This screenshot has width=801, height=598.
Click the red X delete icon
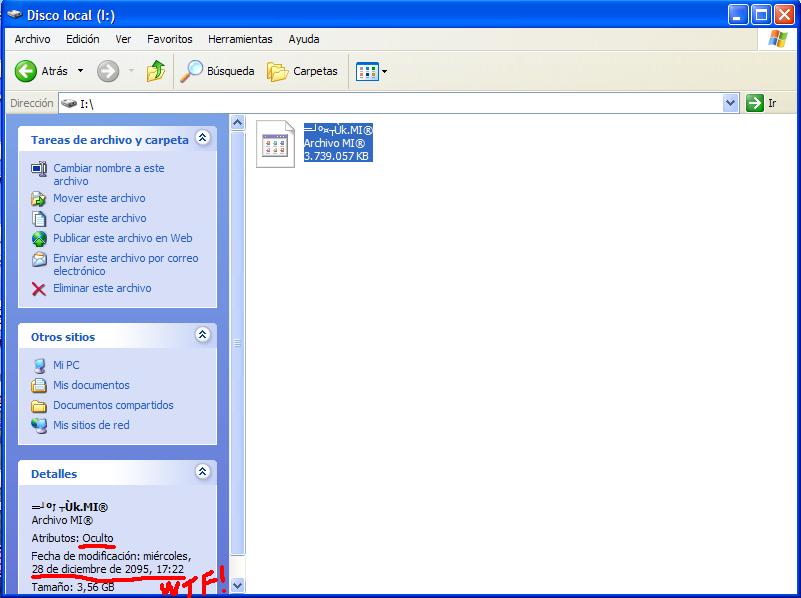(39, 289)
